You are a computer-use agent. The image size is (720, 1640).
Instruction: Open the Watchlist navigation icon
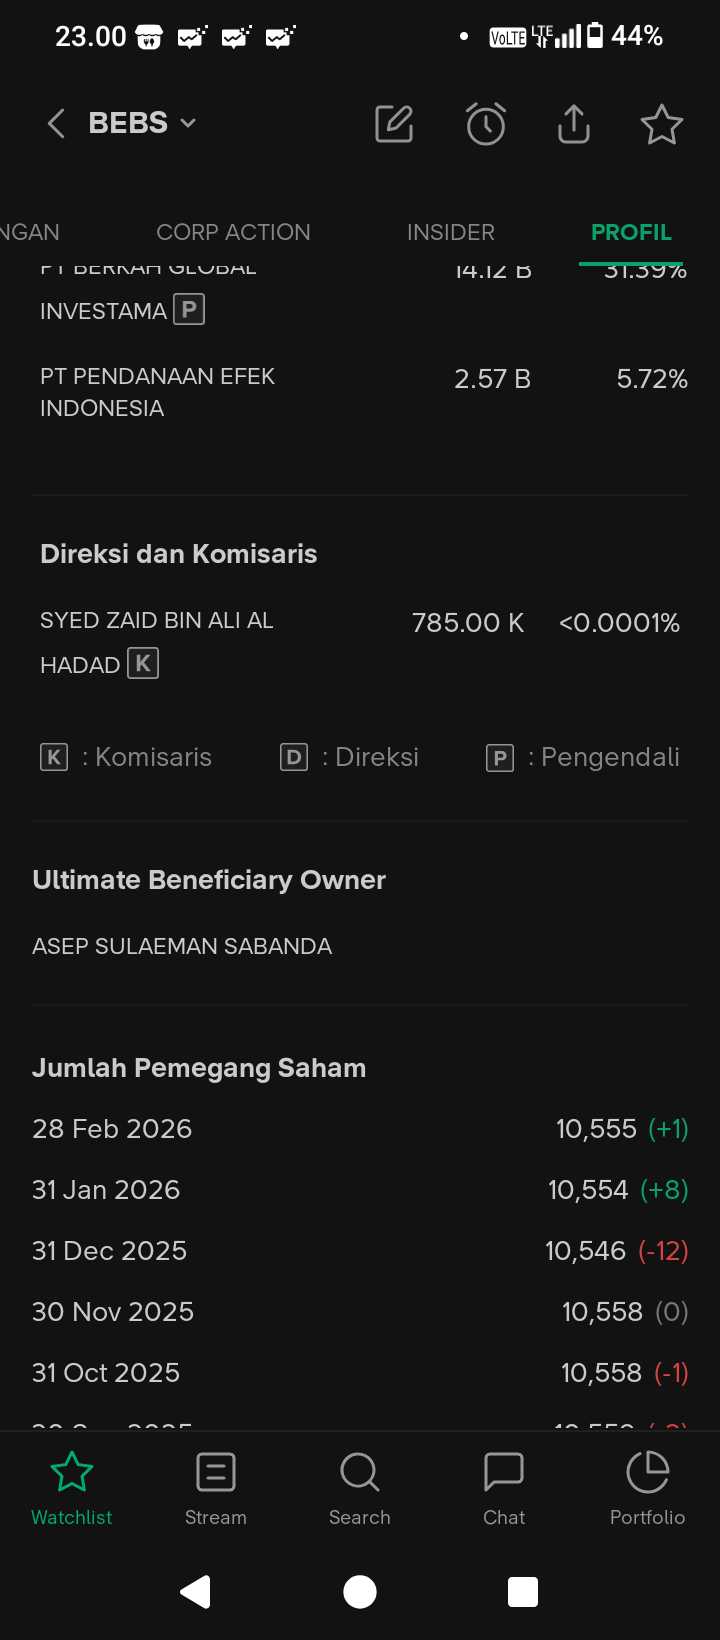click(72, 1488)
